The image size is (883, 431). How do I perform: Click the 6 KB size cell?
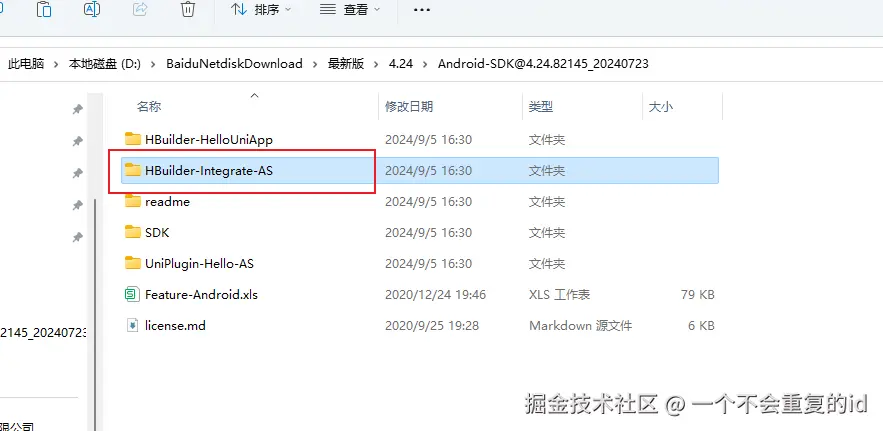pos(701,326)
